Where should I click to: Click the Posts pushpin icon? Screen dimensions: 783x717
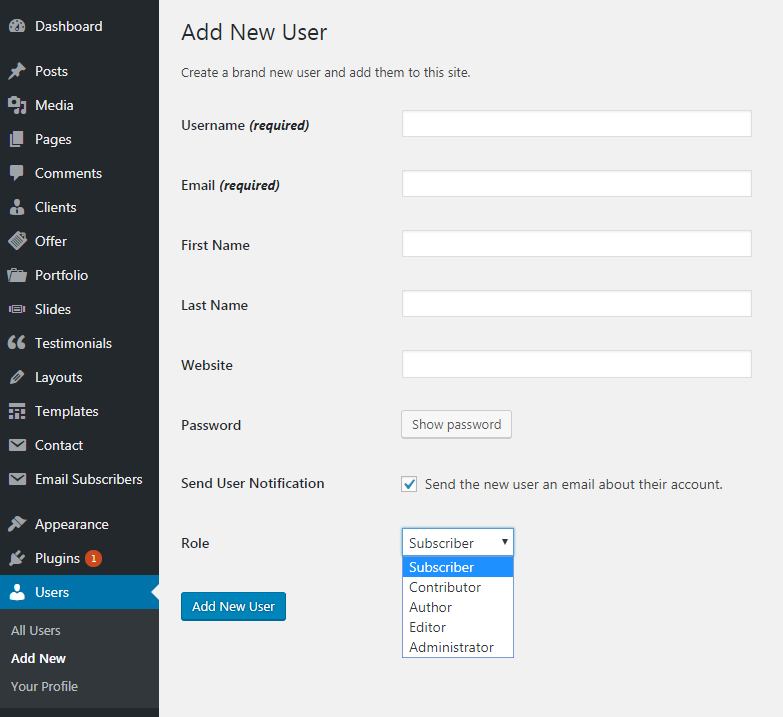click(17, 71)
